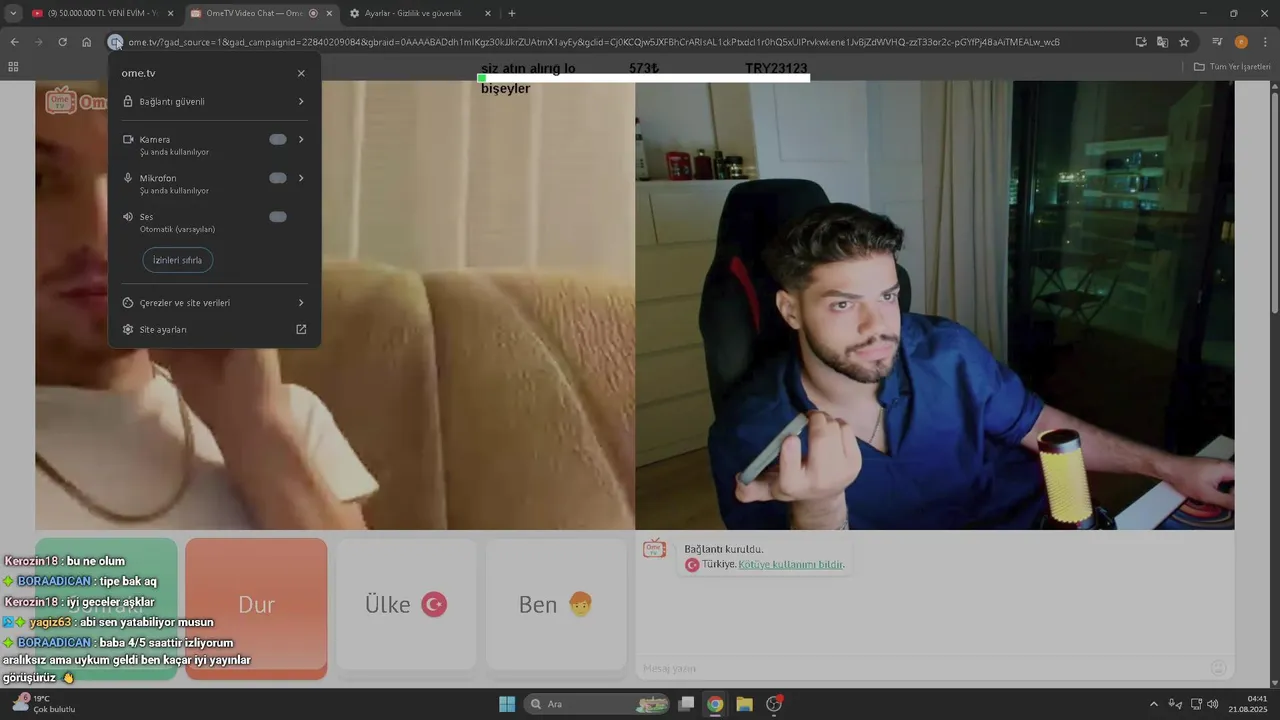Open the Chrome three-dot menu
Screen dimensions: 1280x720
(x=1264, y=42)
